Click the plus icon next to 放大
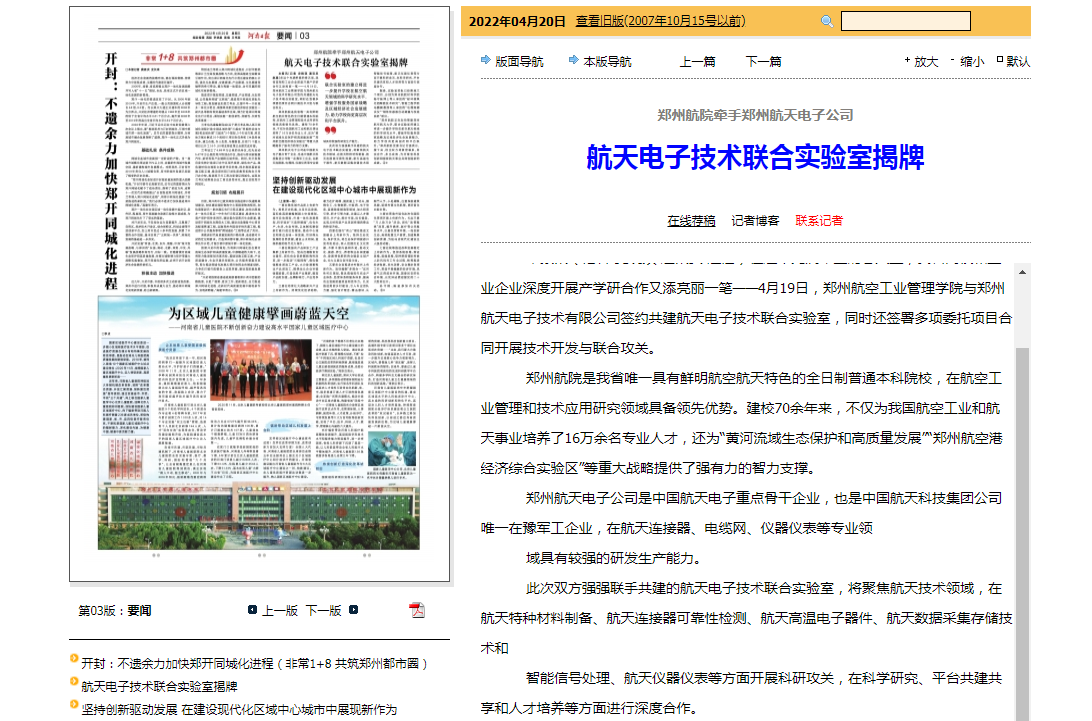1092x721 pixels. [907, 60]
